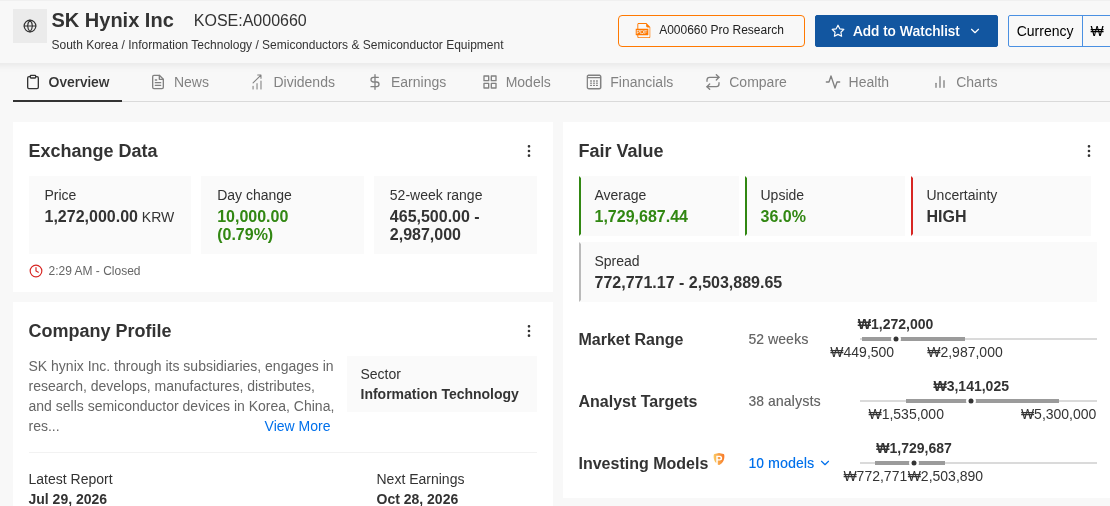1110x506 pixels.
Task: Click the clock icon beside 2:29 AM - Closed
Action: pyautogui.click(x=35, y=271)
